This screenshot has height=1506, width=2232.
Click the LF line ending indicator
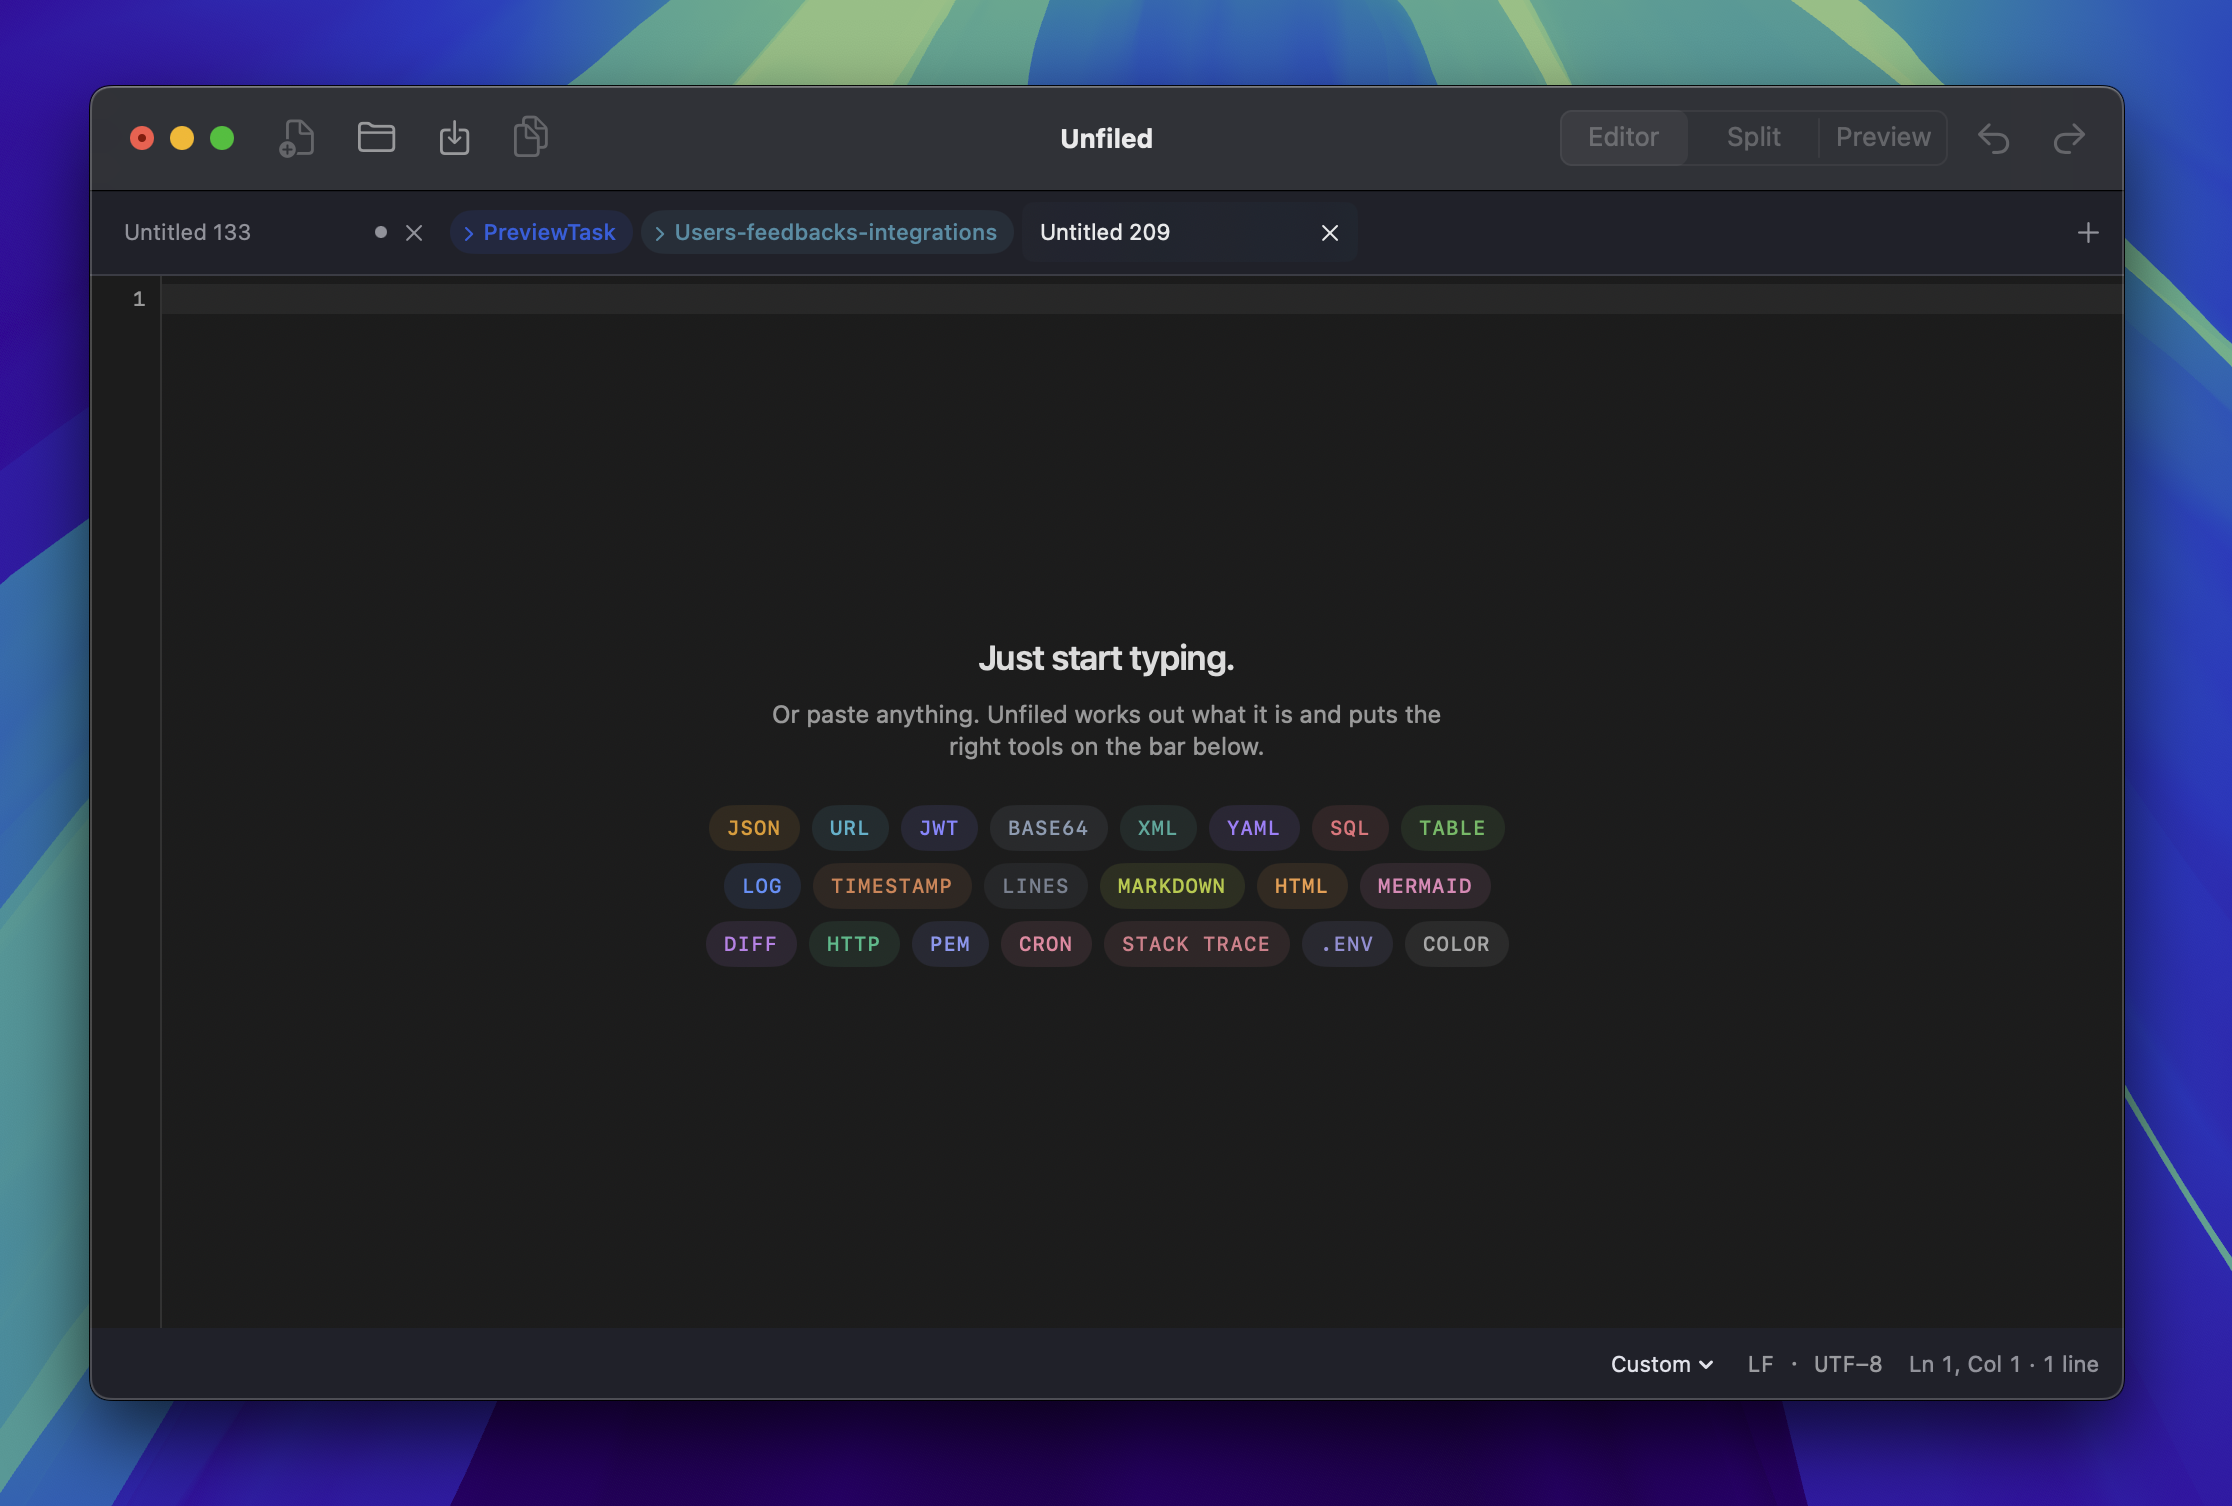(x=1760, y=1364)
